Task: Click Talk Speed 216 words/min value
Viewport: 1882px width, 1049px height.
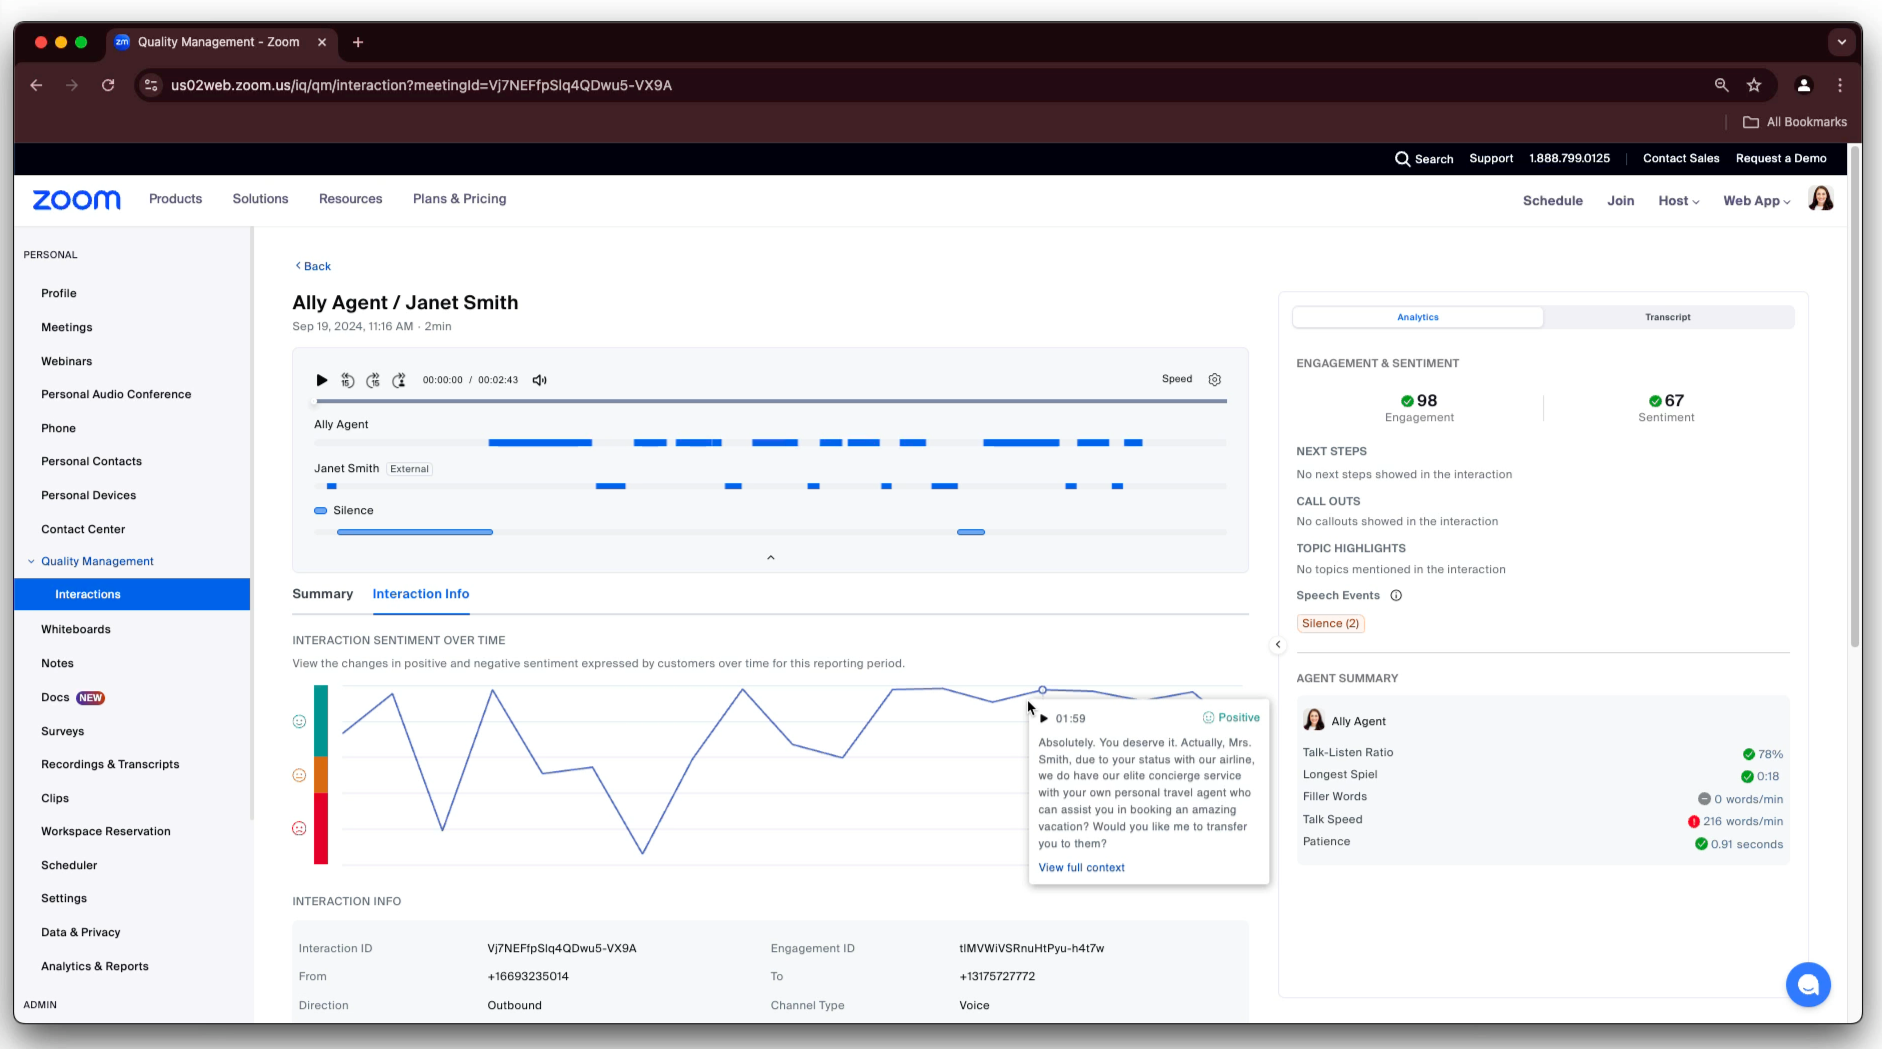Action: point(1736,822)
